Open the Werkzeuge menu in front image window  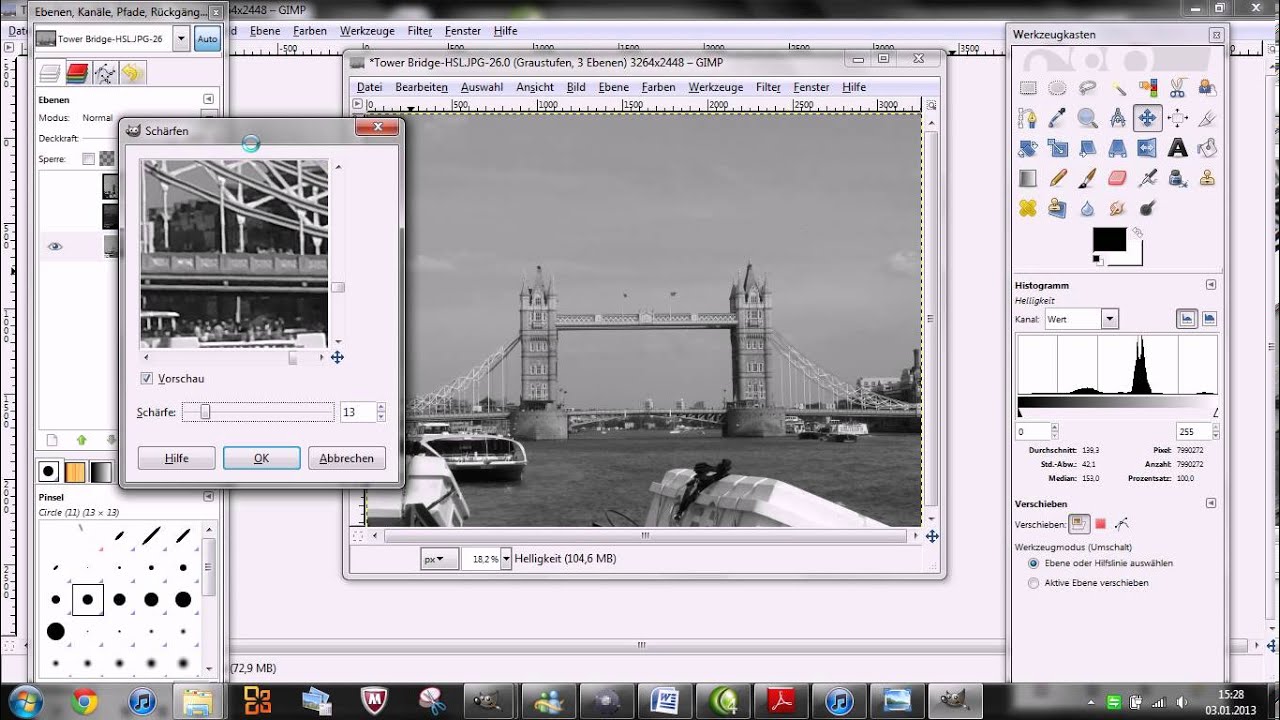(x=716, y=87)
